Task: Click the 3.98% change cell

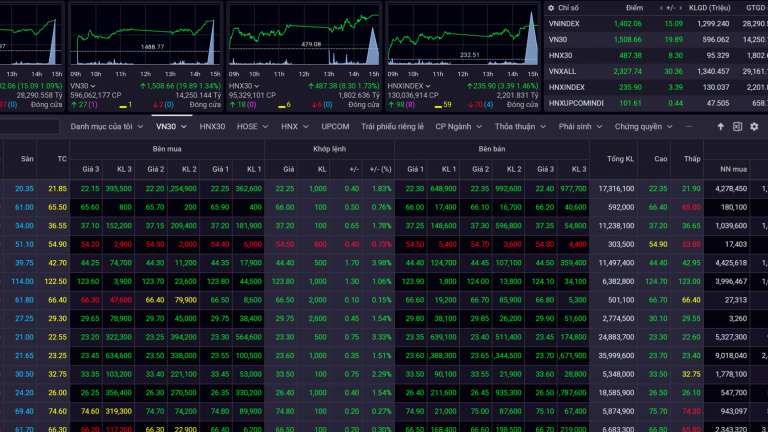Action: point(381,263)
